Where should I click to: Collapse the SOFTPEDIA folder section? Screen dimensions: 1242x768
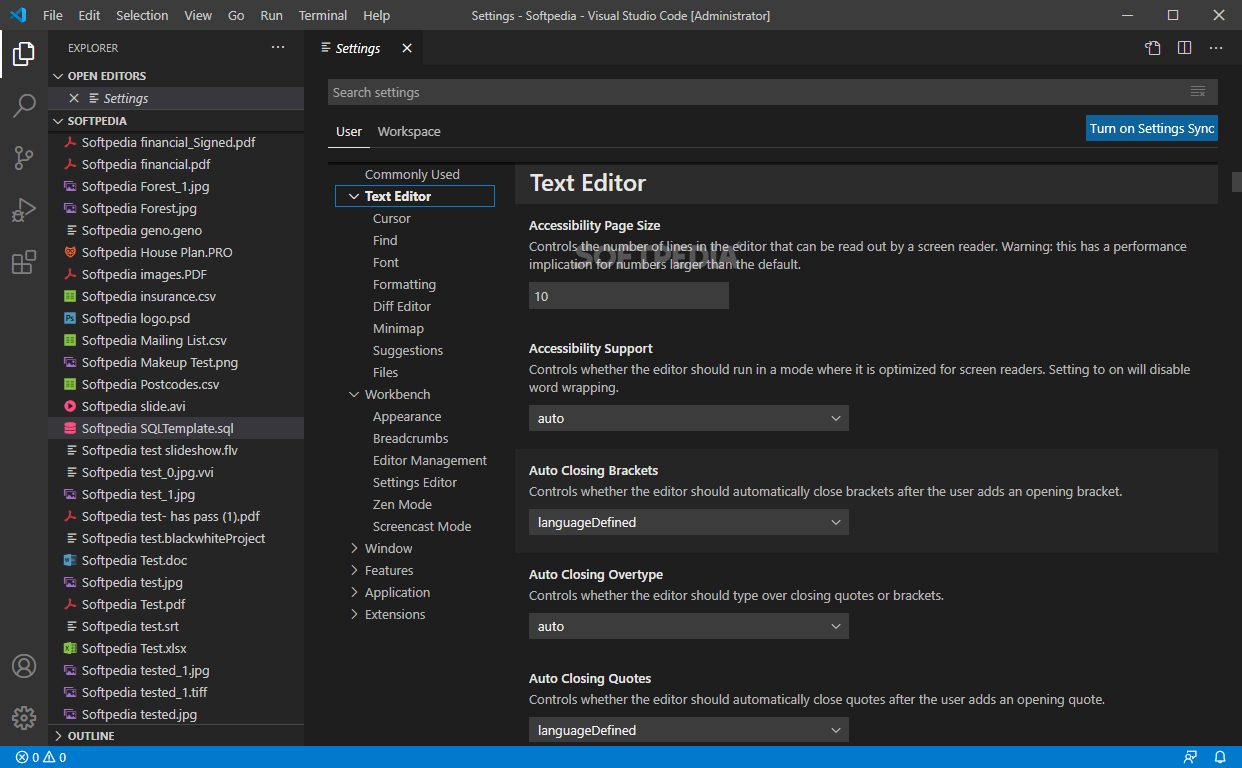click(176, 120)
